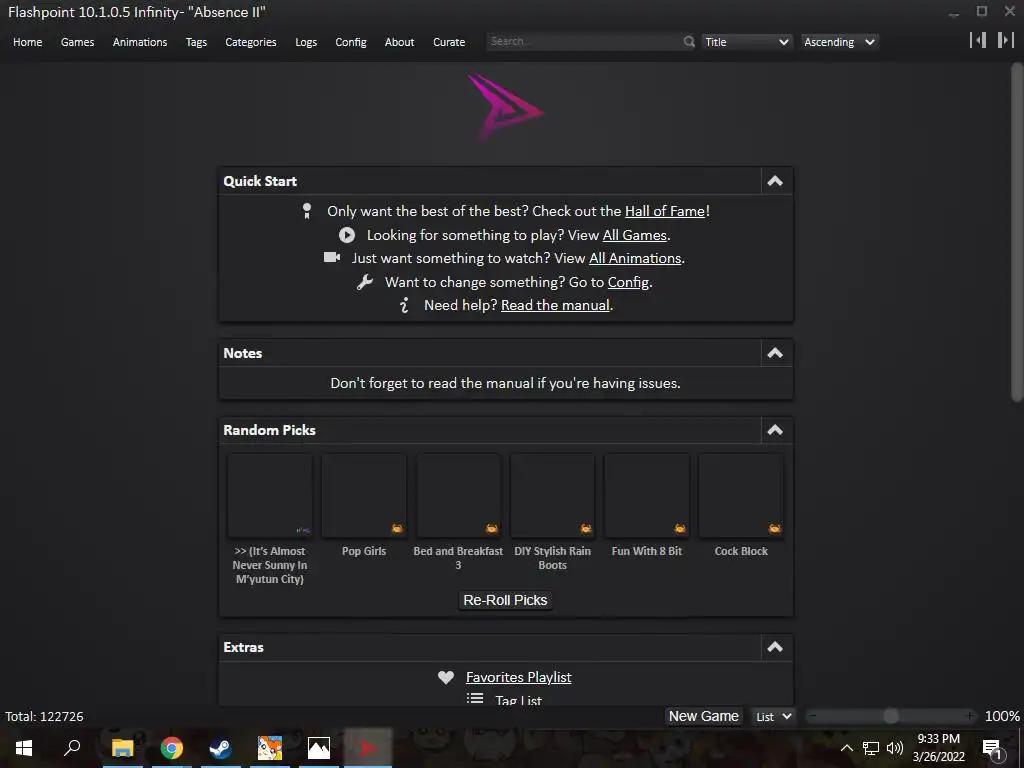
Task: Click the Flashpoint logo
Action: [x=505, y=106]
